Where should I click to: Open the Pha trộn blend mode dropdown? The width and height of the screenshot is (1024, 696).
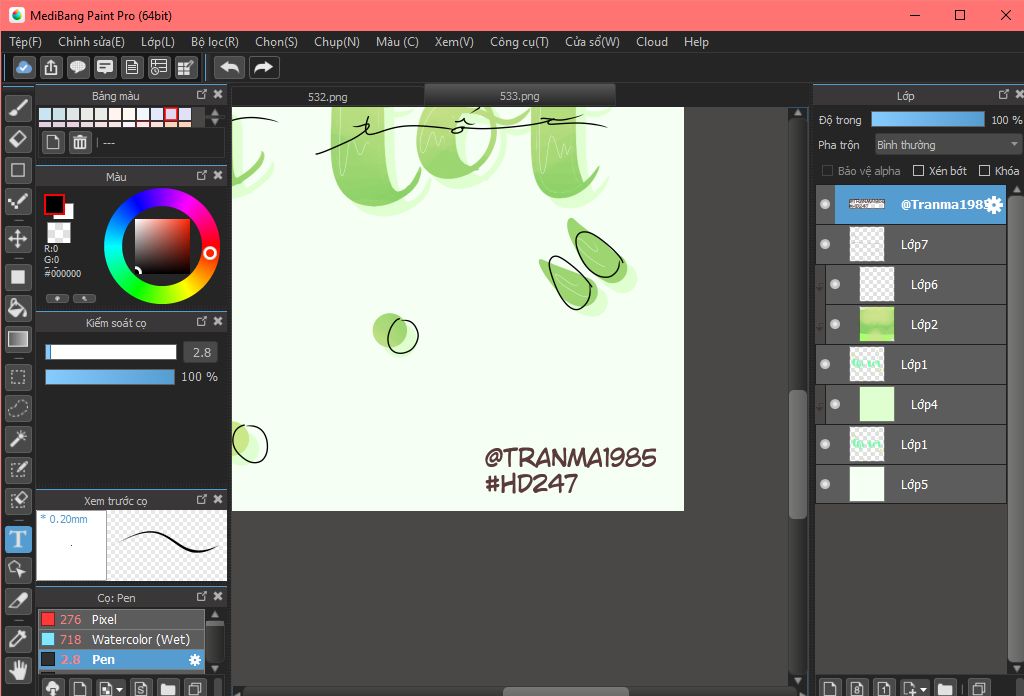947,144
